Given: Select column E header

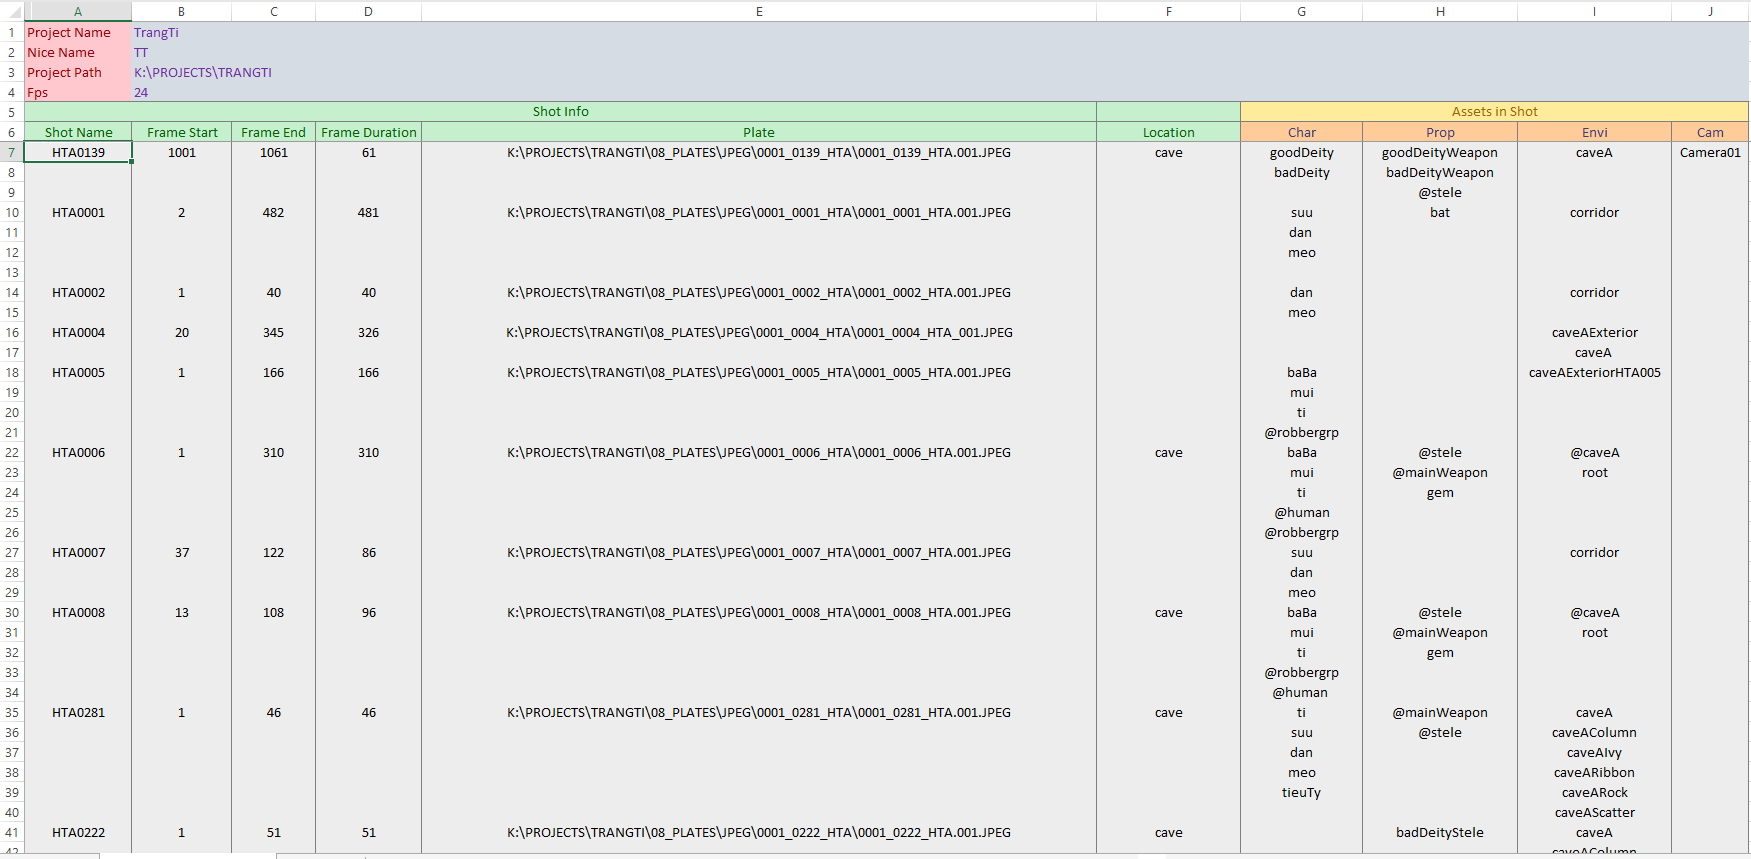Looking at the screenshot, I should click(x=759, y=11).
